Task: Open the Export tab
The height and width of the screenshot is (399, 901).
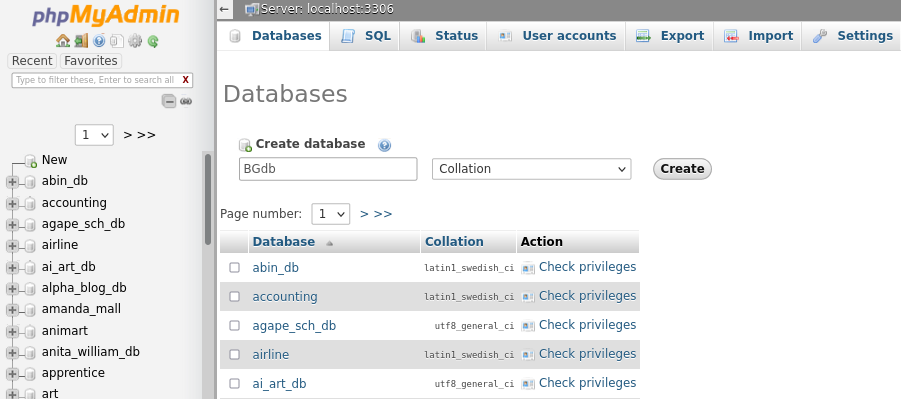Action: click(x=669, y=36)
